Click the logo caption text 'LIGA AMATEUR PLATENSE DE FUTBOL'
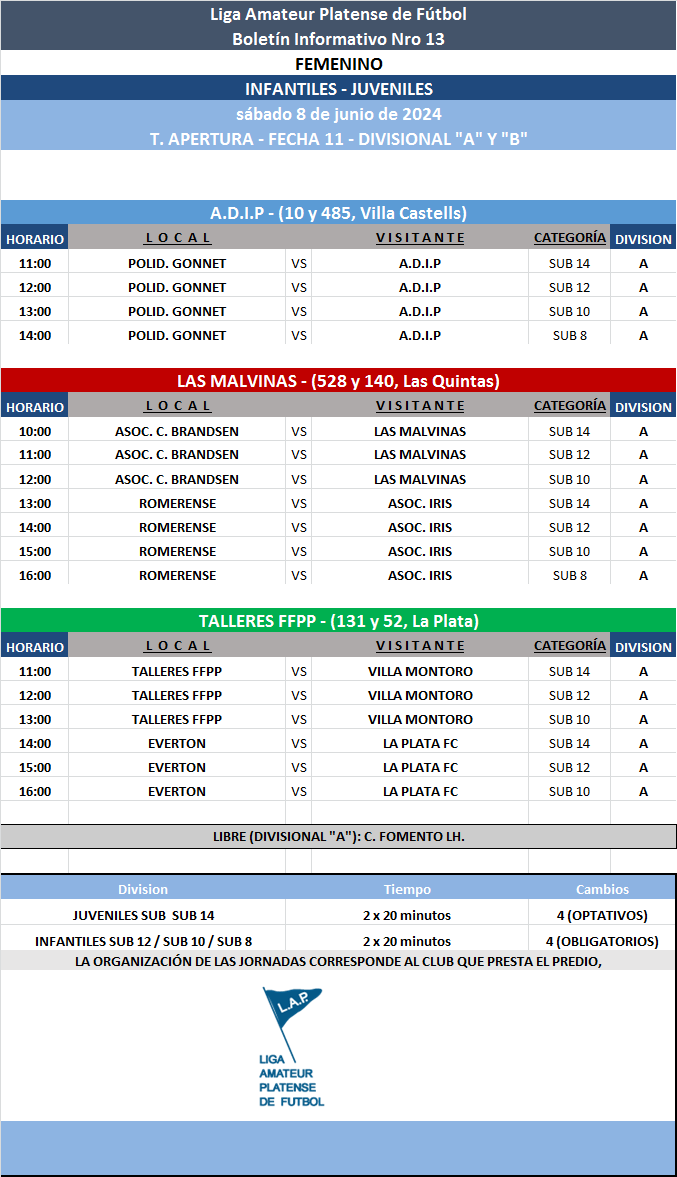 (x=291, y=1079)
